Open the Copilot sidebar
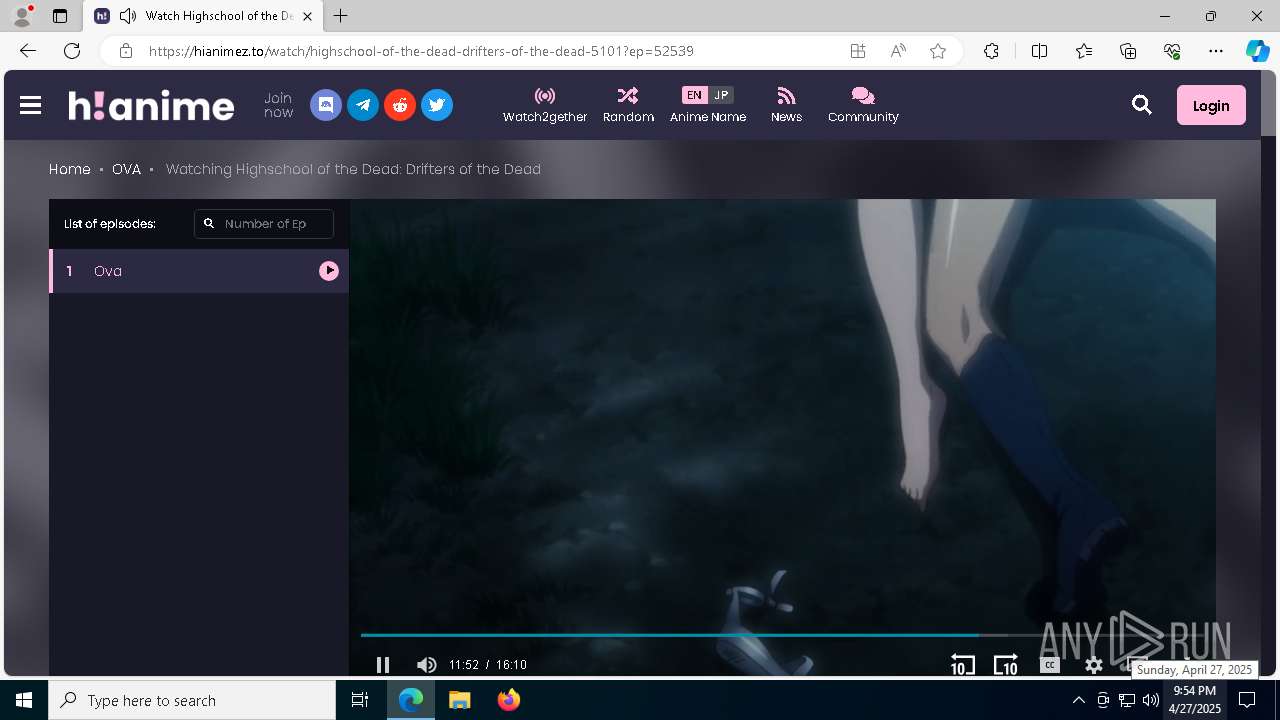This screenshot has width=1280, height=720. click(x=1258, y=51)
